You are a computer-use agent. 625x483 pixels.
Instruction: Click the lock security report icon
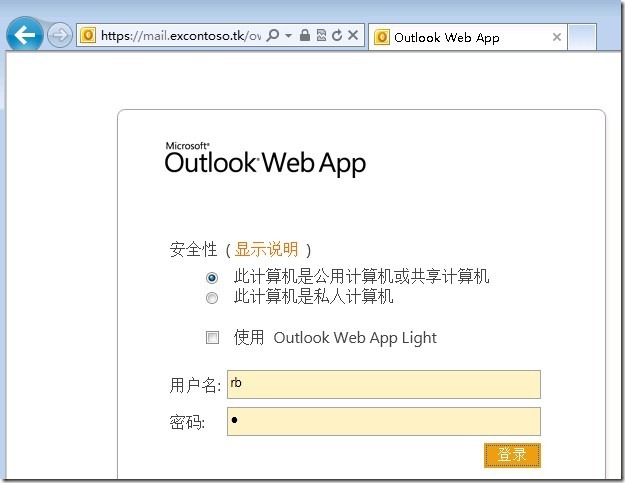(305, 36)
